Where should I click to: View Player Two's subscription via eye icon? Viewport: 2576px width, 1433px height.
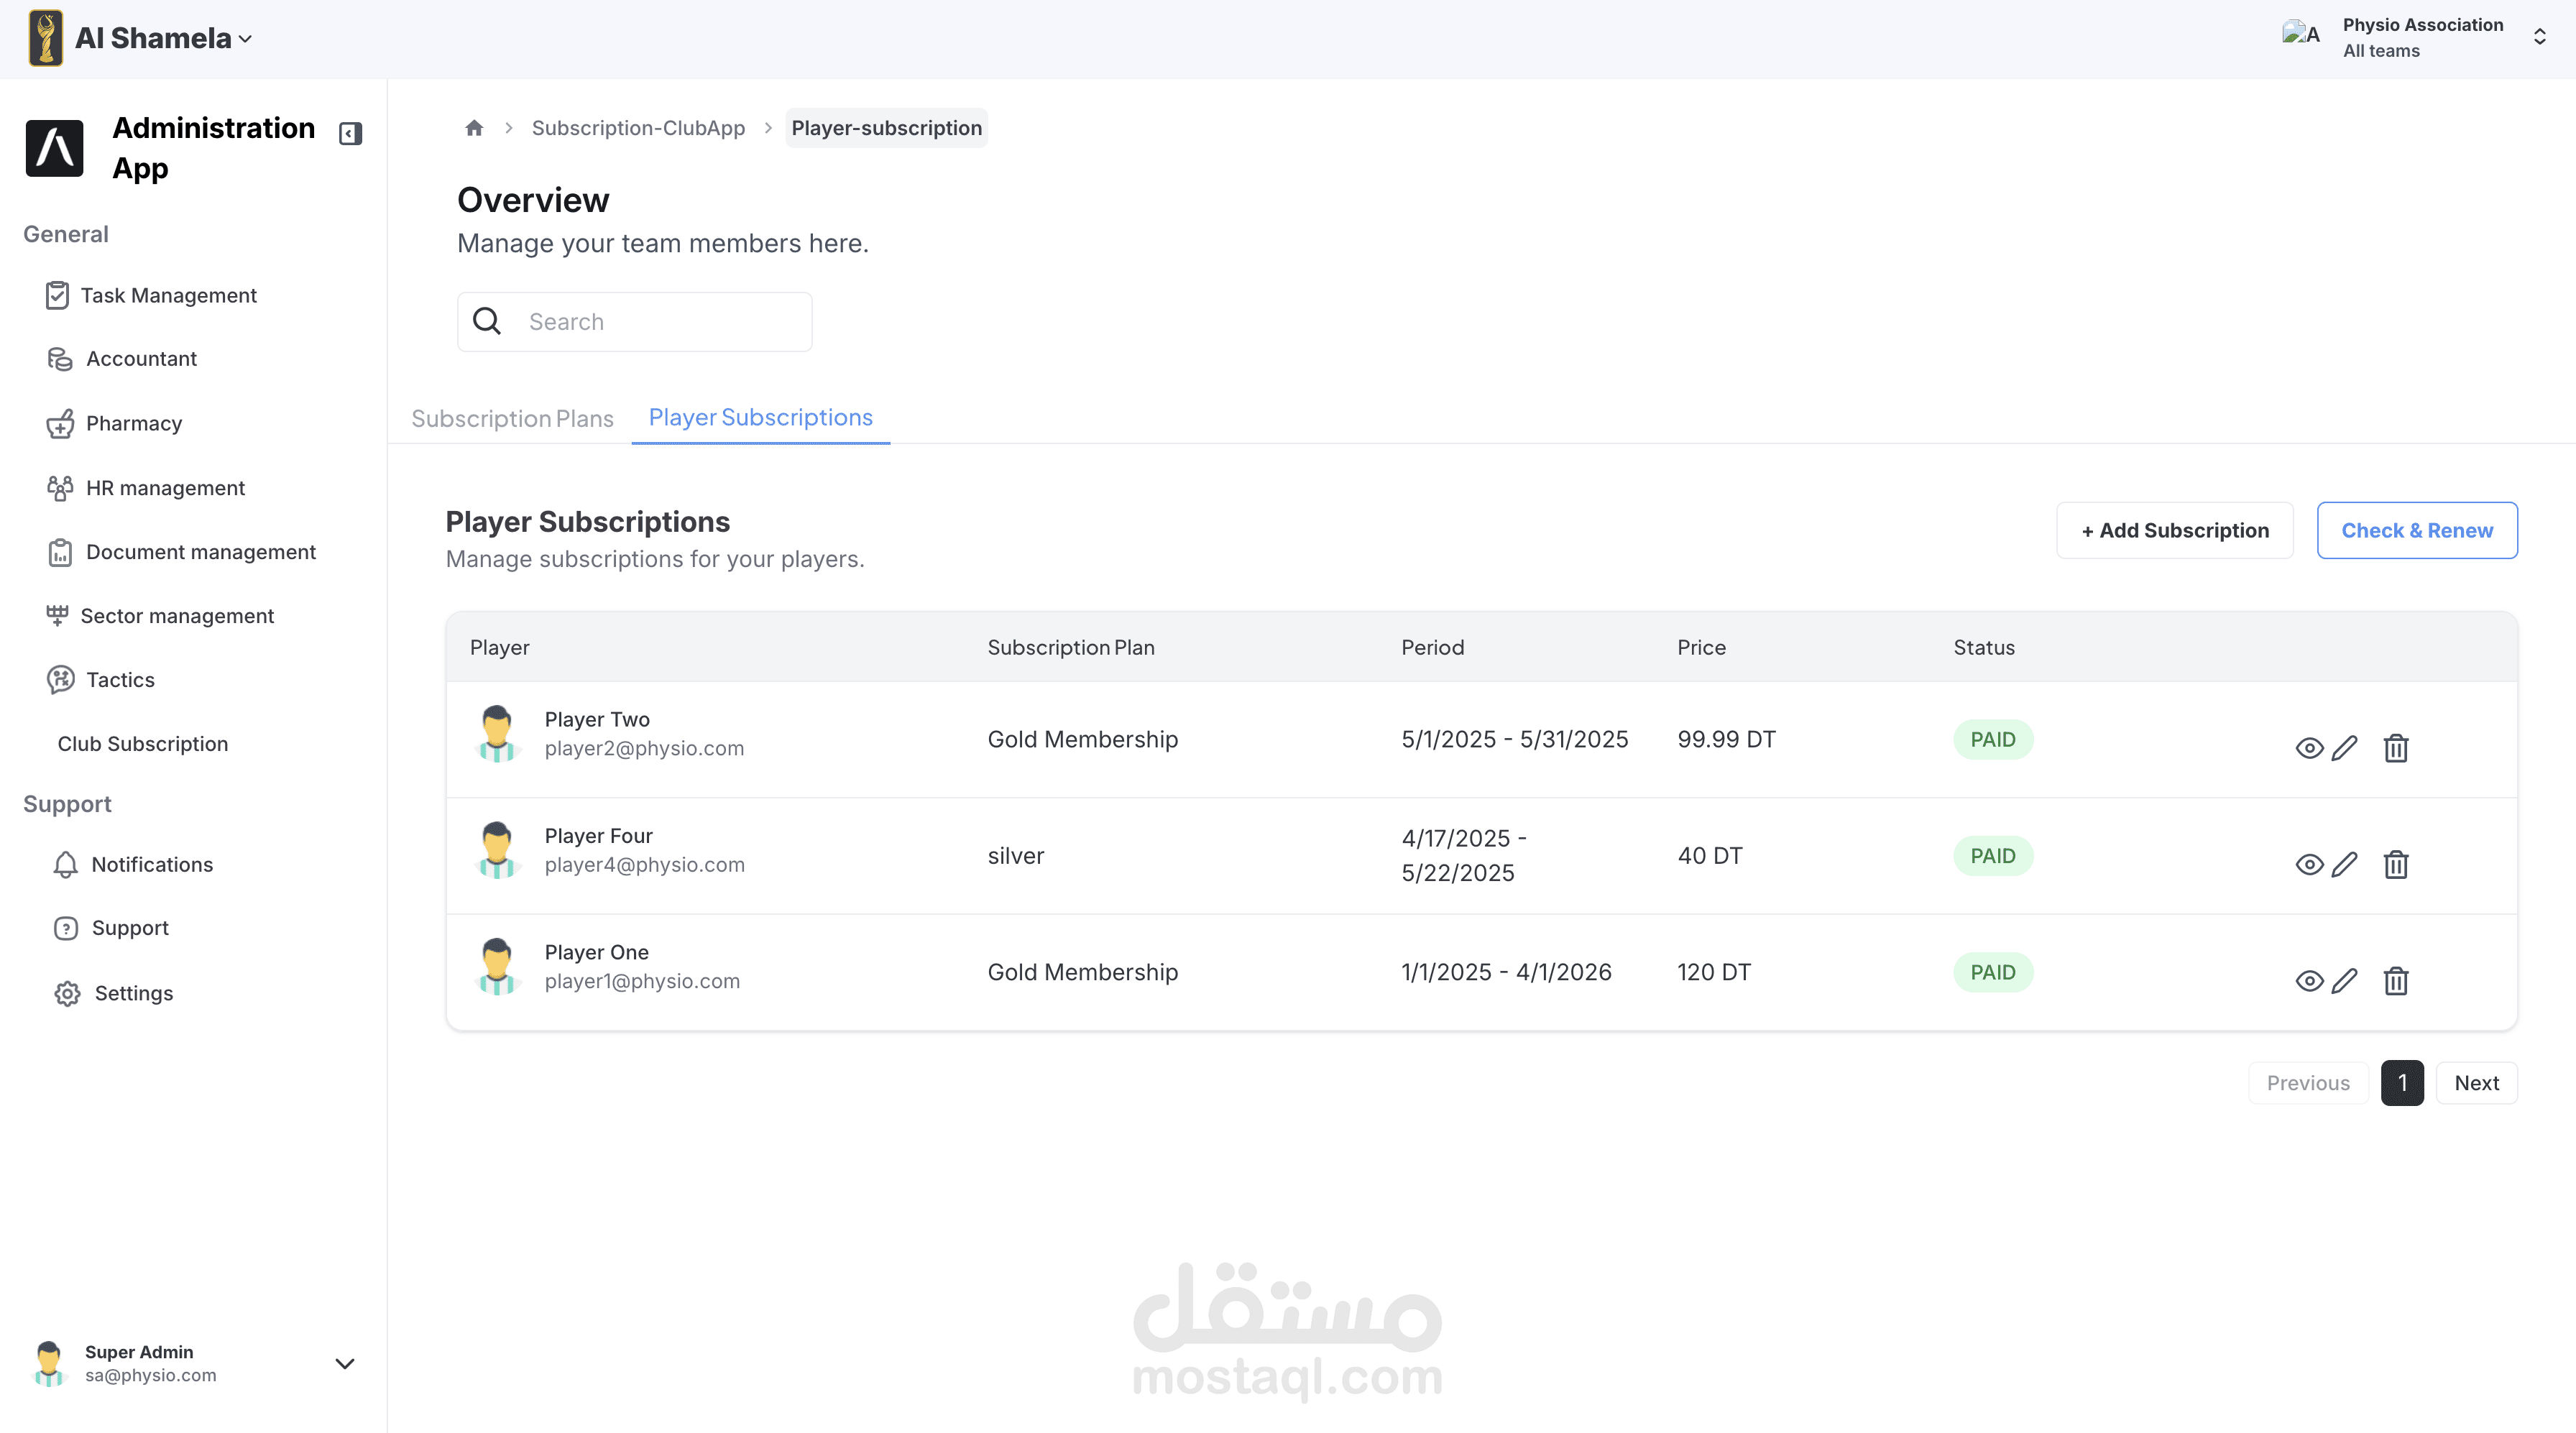[x=2308, y=748]
